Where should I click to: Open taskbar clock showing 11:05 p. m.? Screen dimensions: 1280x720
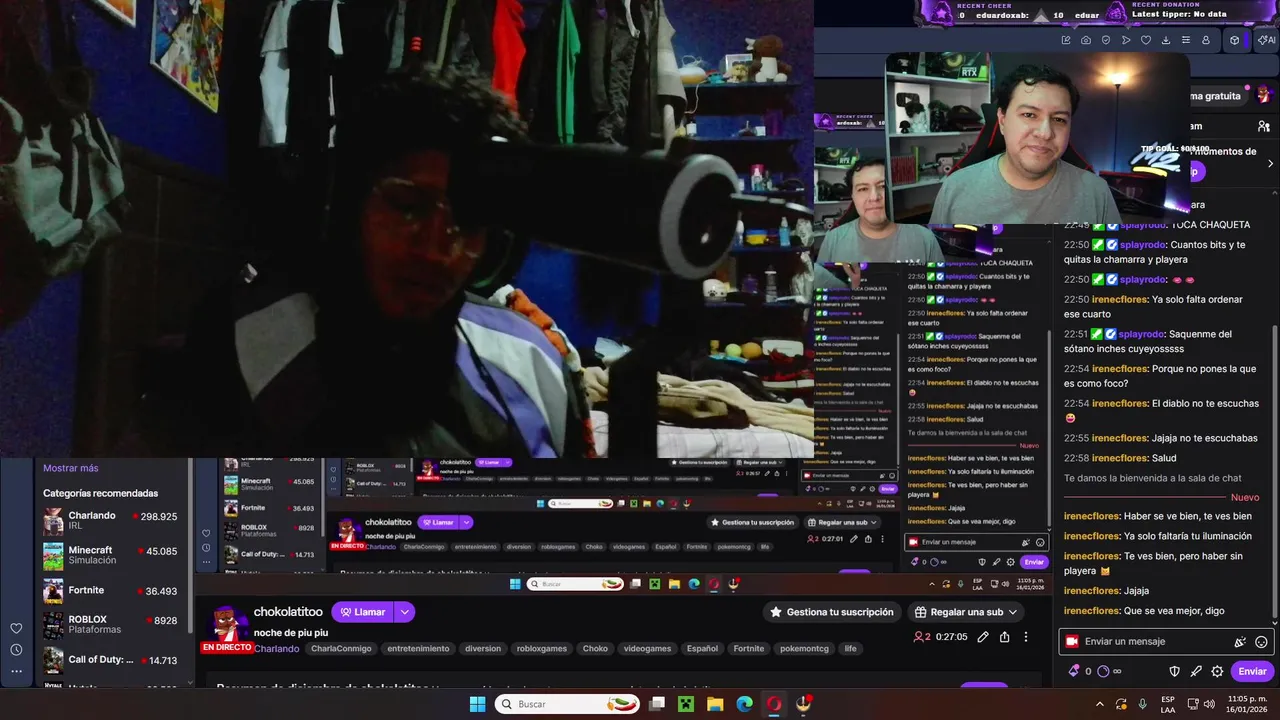click(1245, 704)
